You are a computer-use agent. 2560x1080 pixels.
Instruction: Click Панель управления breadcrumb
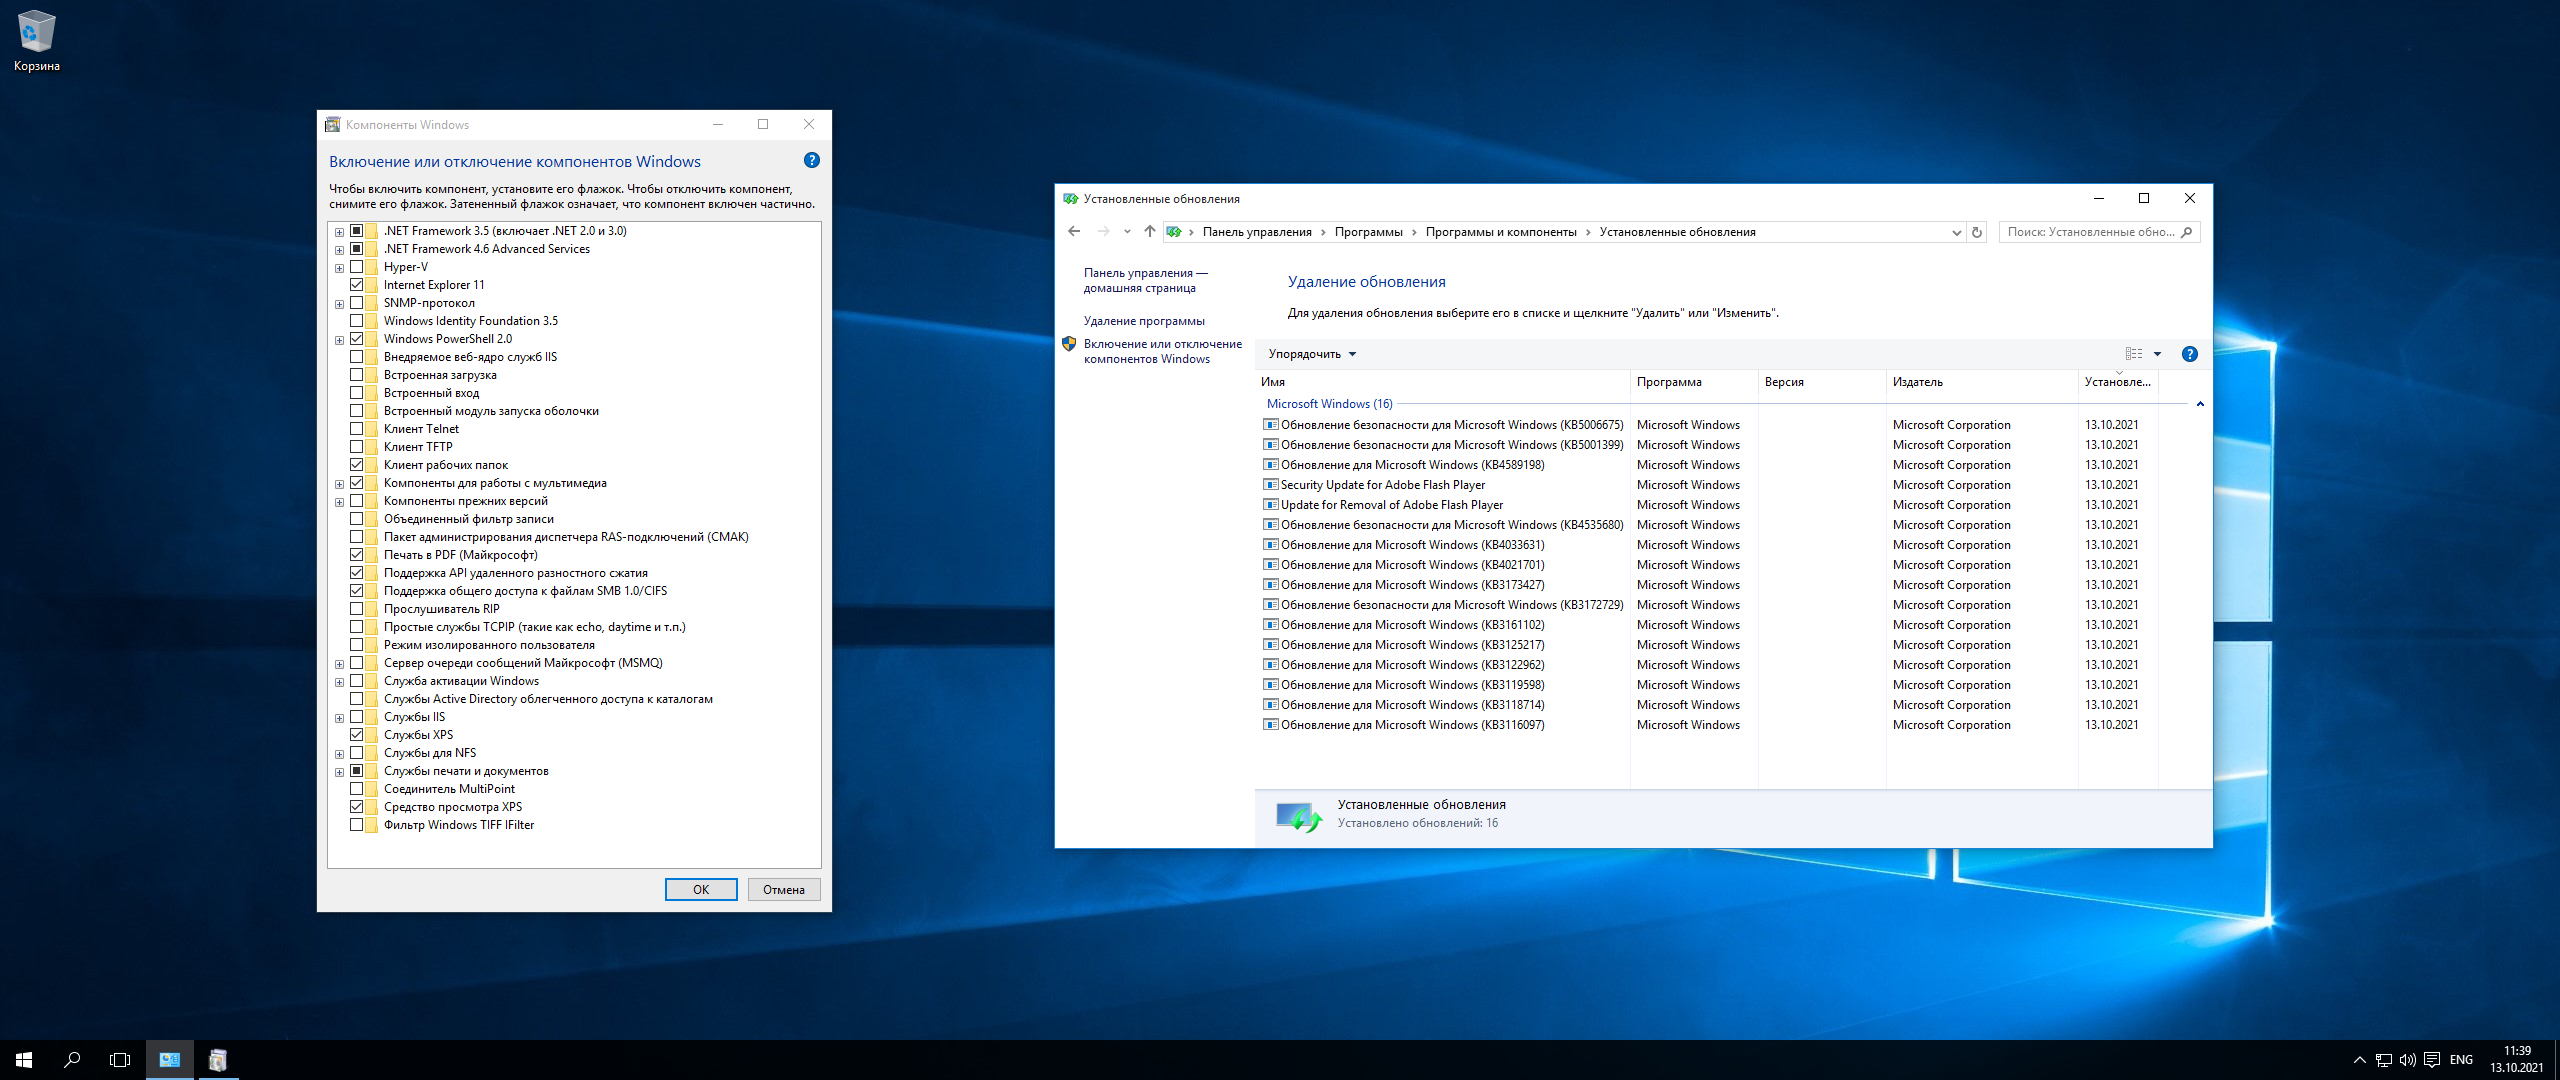coord(1257,232)
